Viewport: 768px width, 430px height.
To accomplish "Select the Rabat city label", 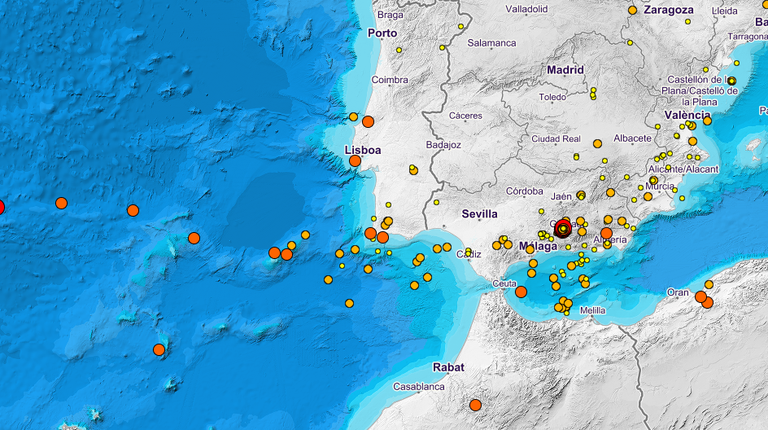I will 449,367.
